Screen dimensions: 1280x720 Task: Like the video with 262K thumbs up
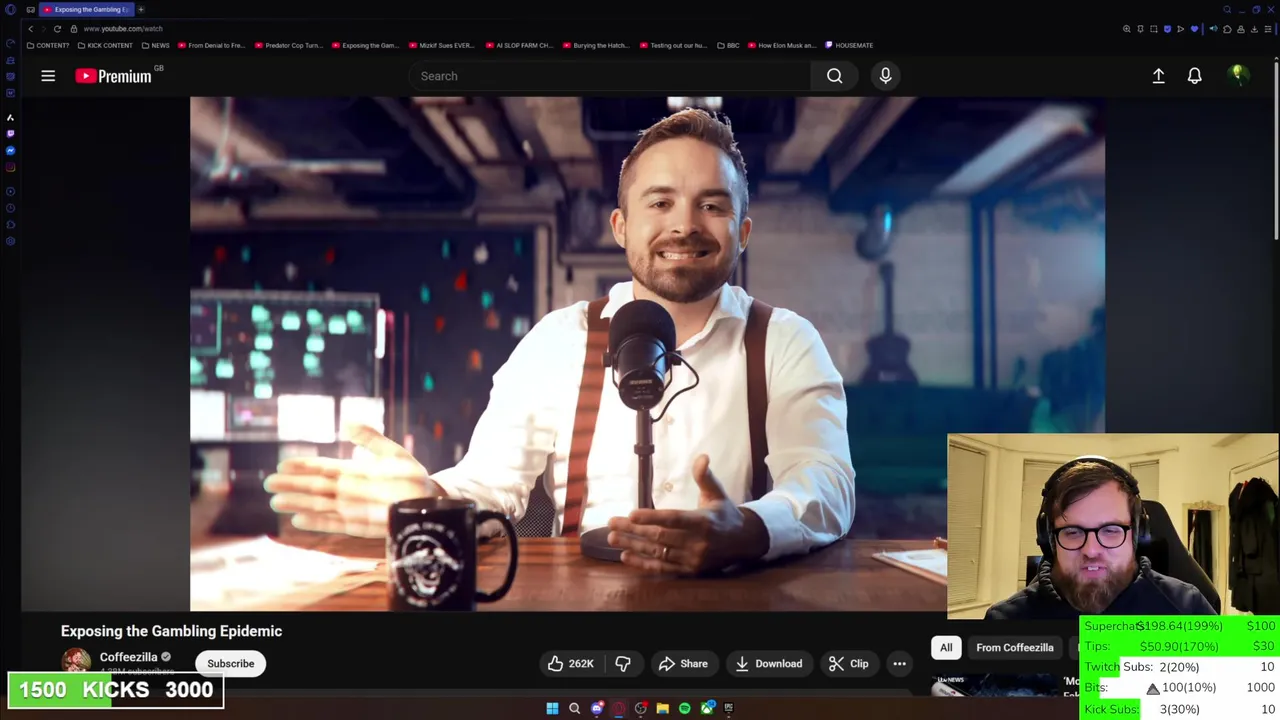click(570, 664)
